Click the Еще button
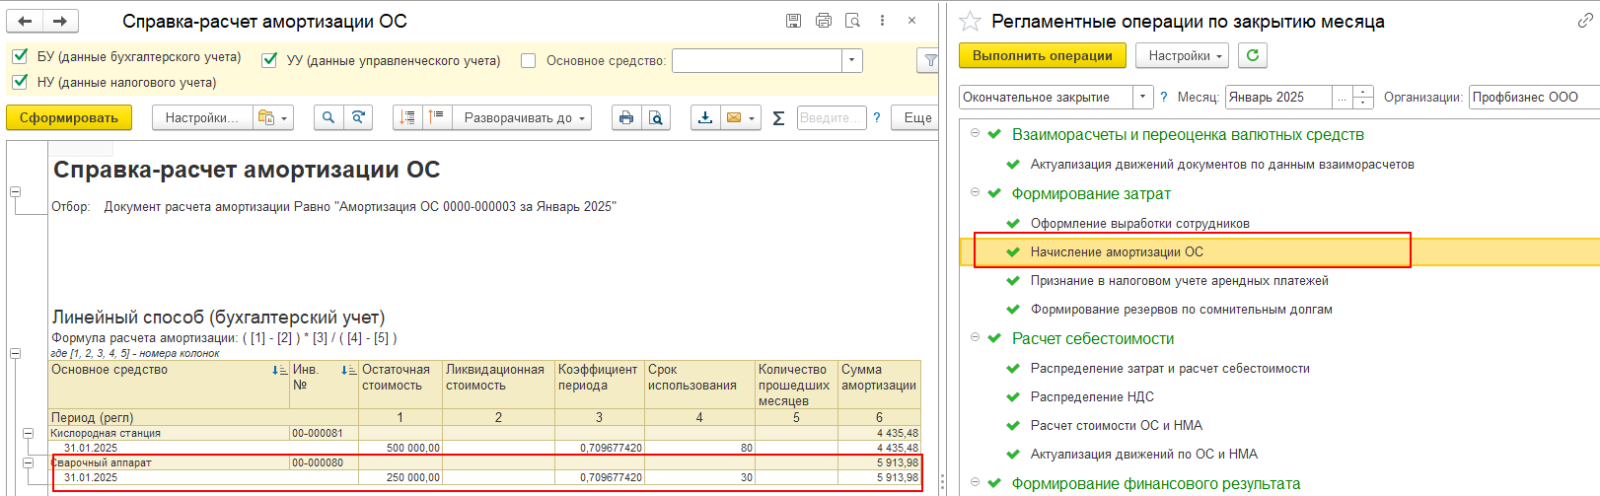1600x496 pixels. (917, 118)
